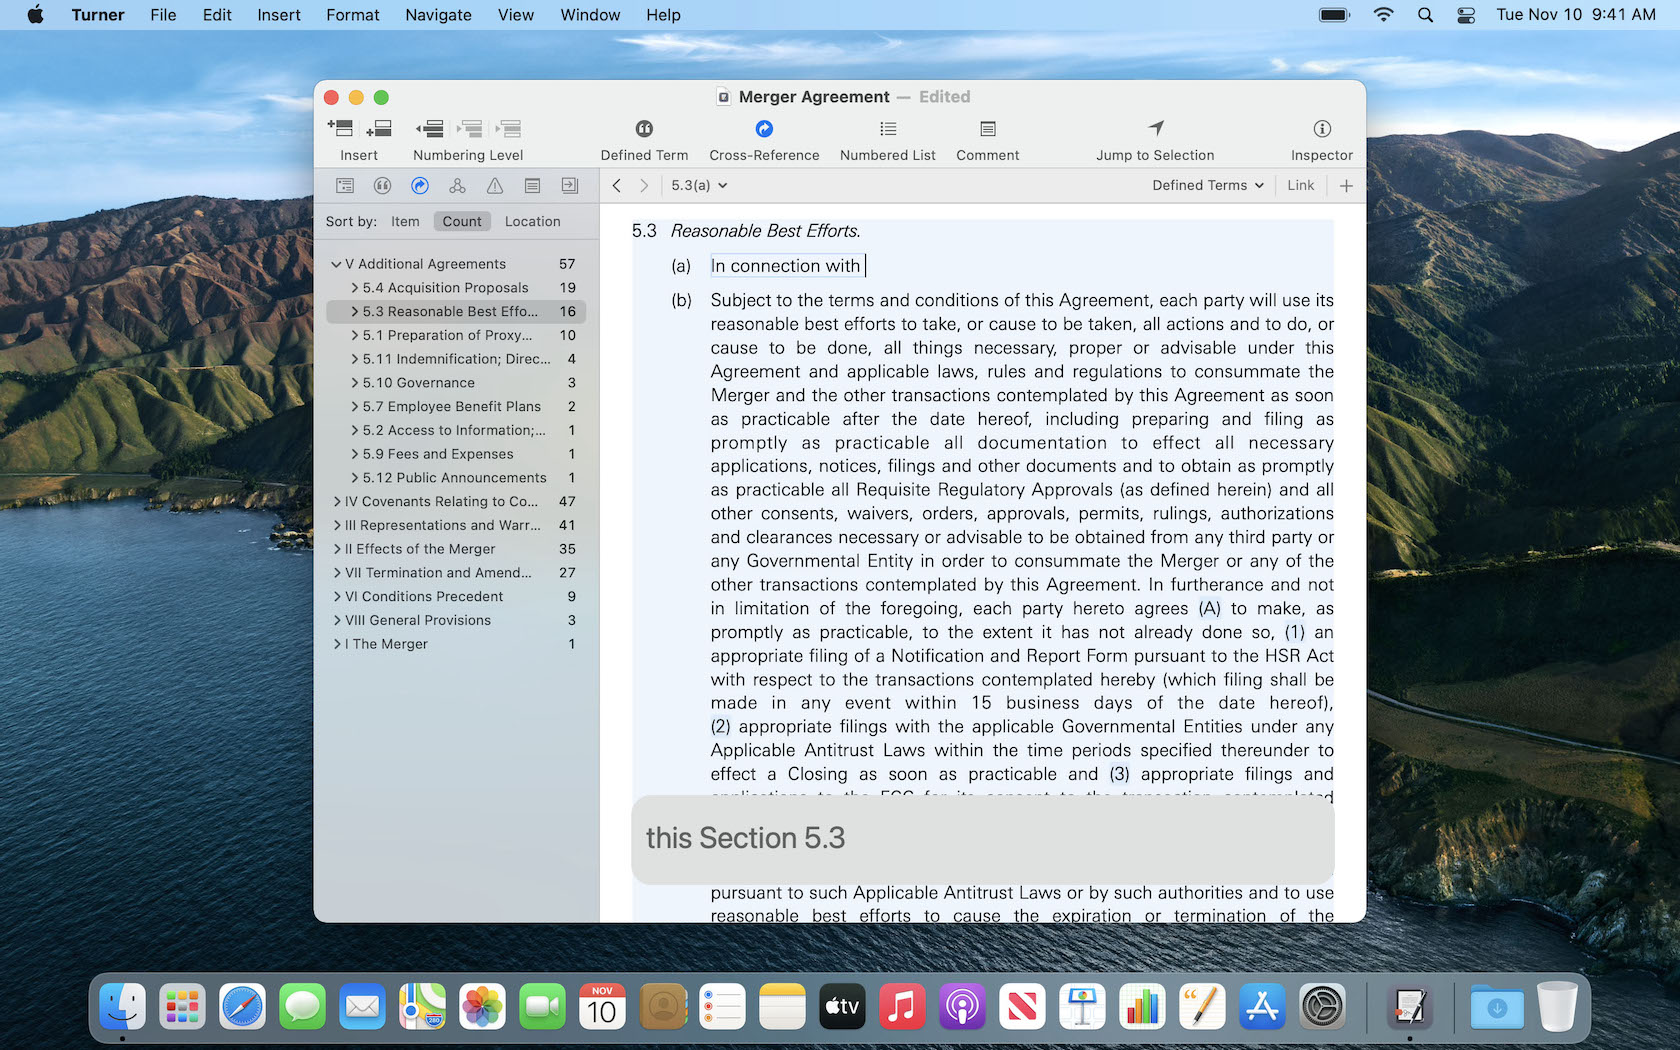Screen dimensions: 1680x1050
Task: Collapse V Additional Agreements group
Action: coord(336,264)
